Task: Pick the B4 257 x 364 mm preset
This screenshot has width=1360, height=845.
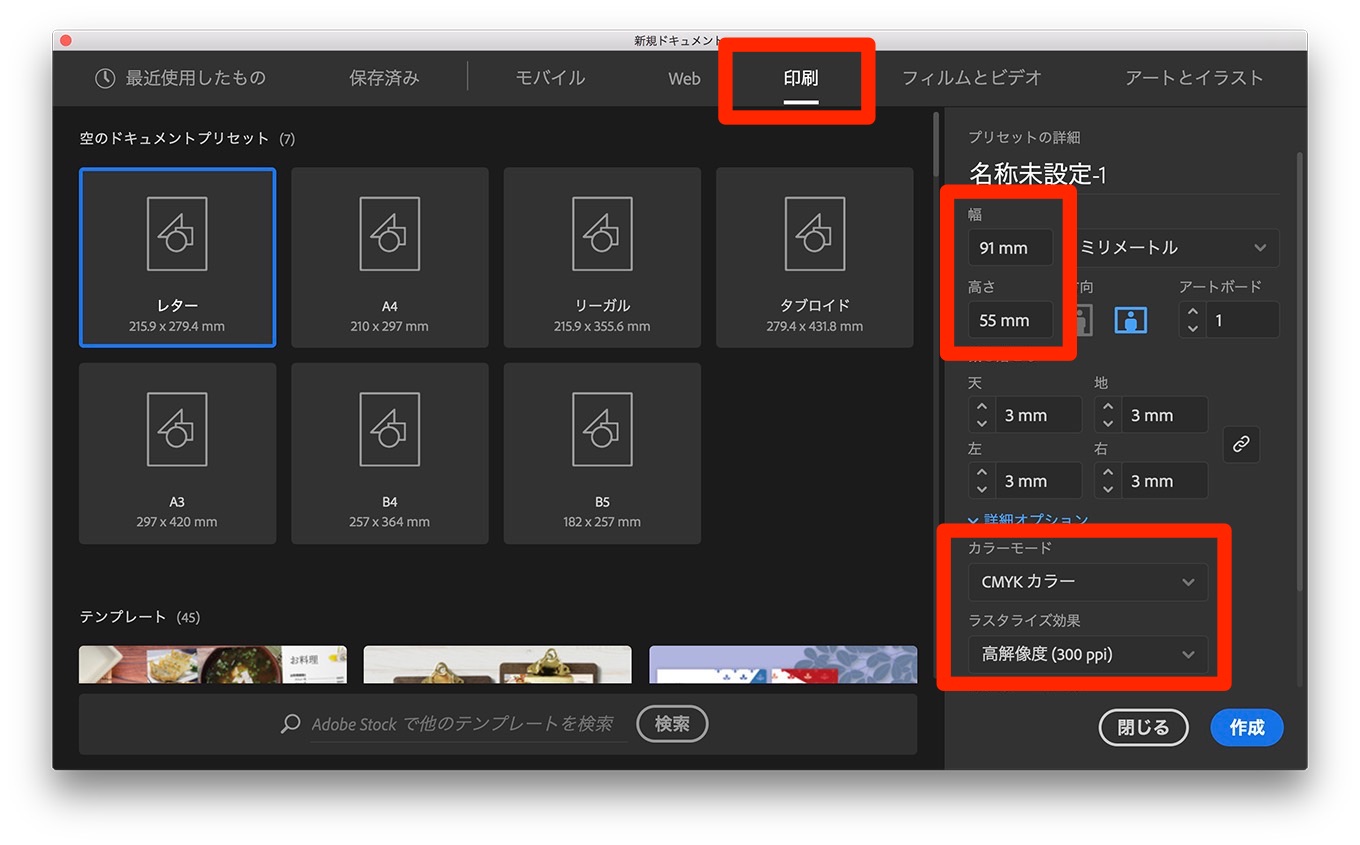Action: [389, 453]
